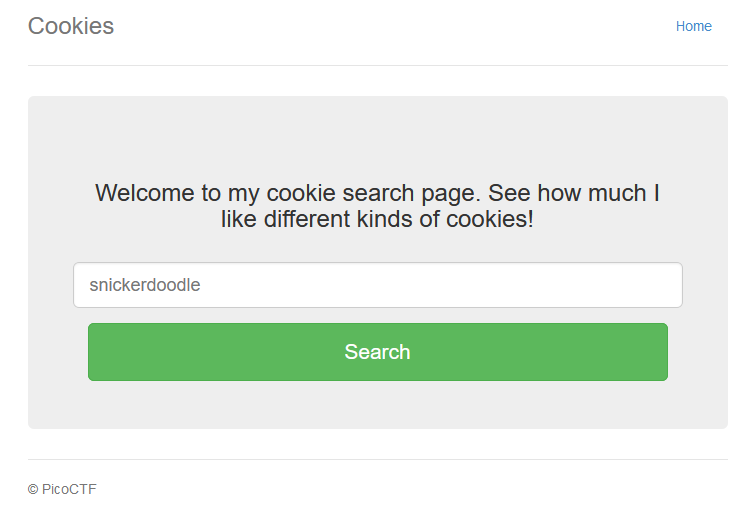The image size is (739, 515).
Task: Click the Cookies brand in the navbar
Action: (71, 26)
